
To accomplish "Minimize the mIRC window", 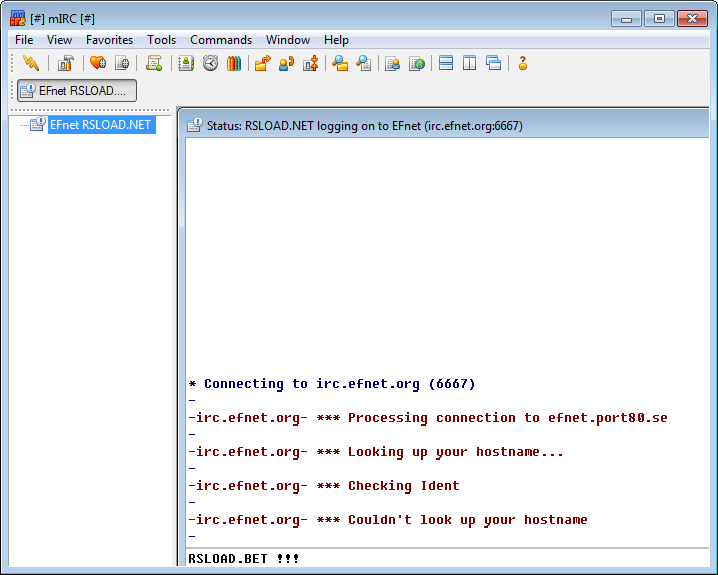I will (x=626, y=19).
